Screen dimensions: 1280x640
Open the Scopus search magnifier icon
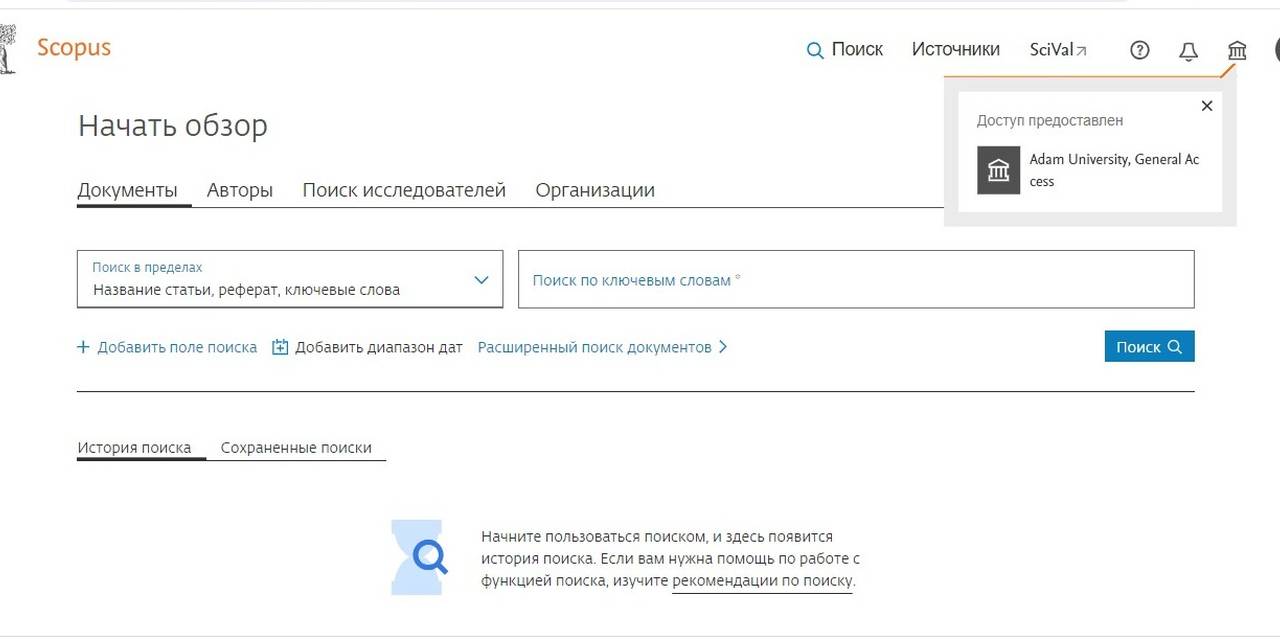tap(814, 49)
